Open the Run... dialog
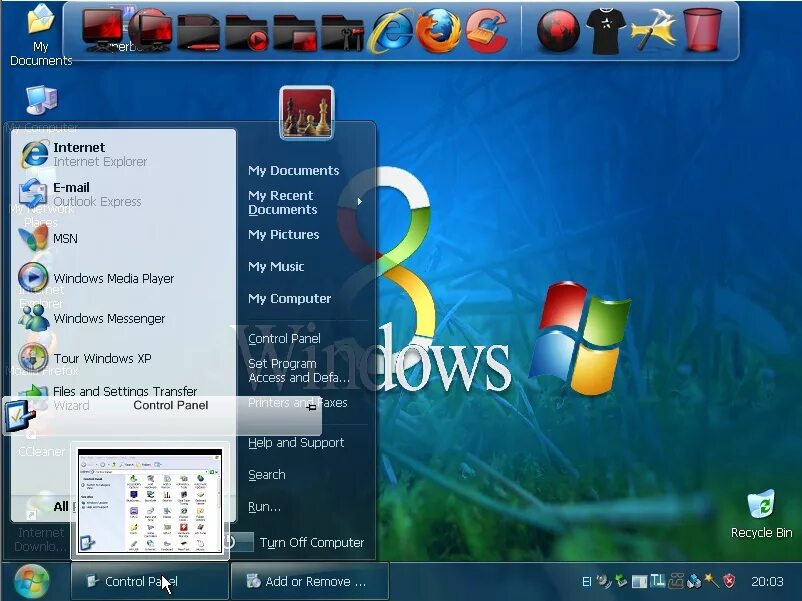 [264, 507]
